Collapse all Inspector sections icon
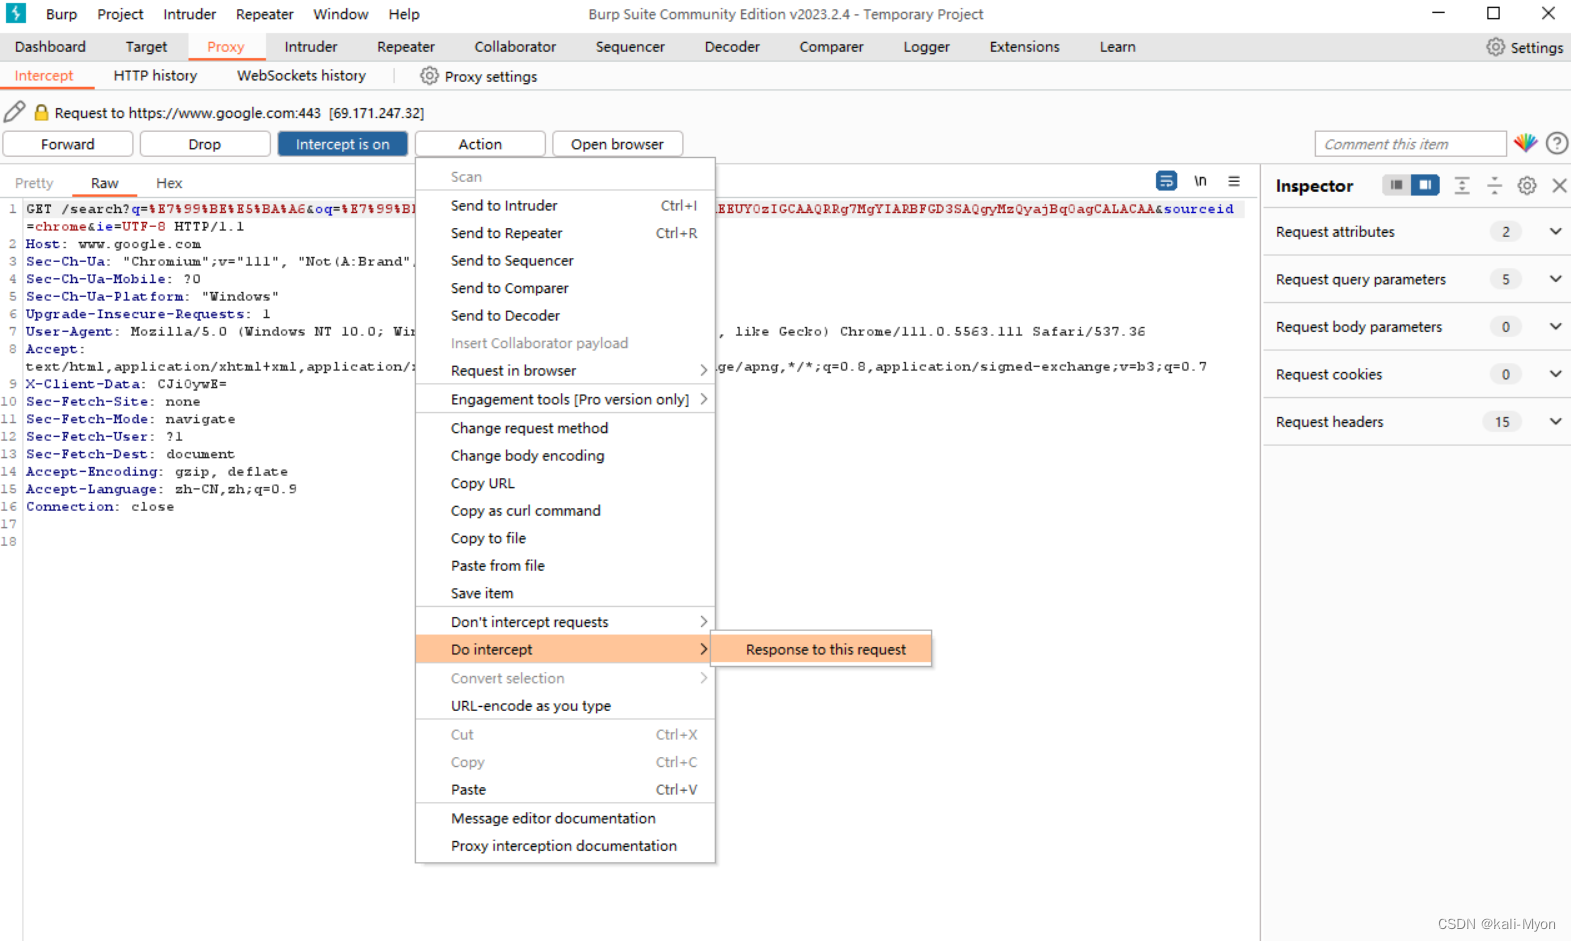 click(x=1494, y=185)
